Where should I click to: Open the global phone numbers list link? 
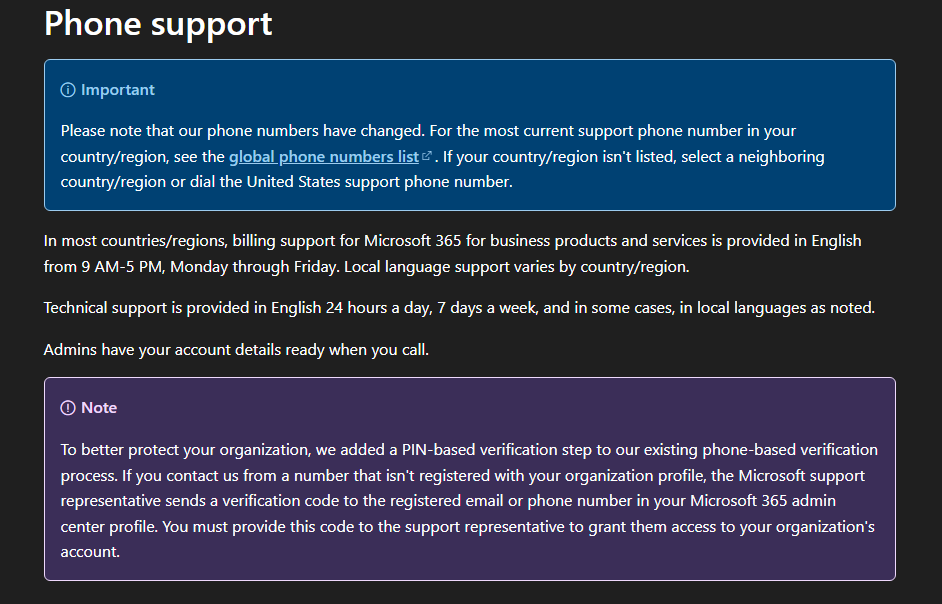click(323, 157)
